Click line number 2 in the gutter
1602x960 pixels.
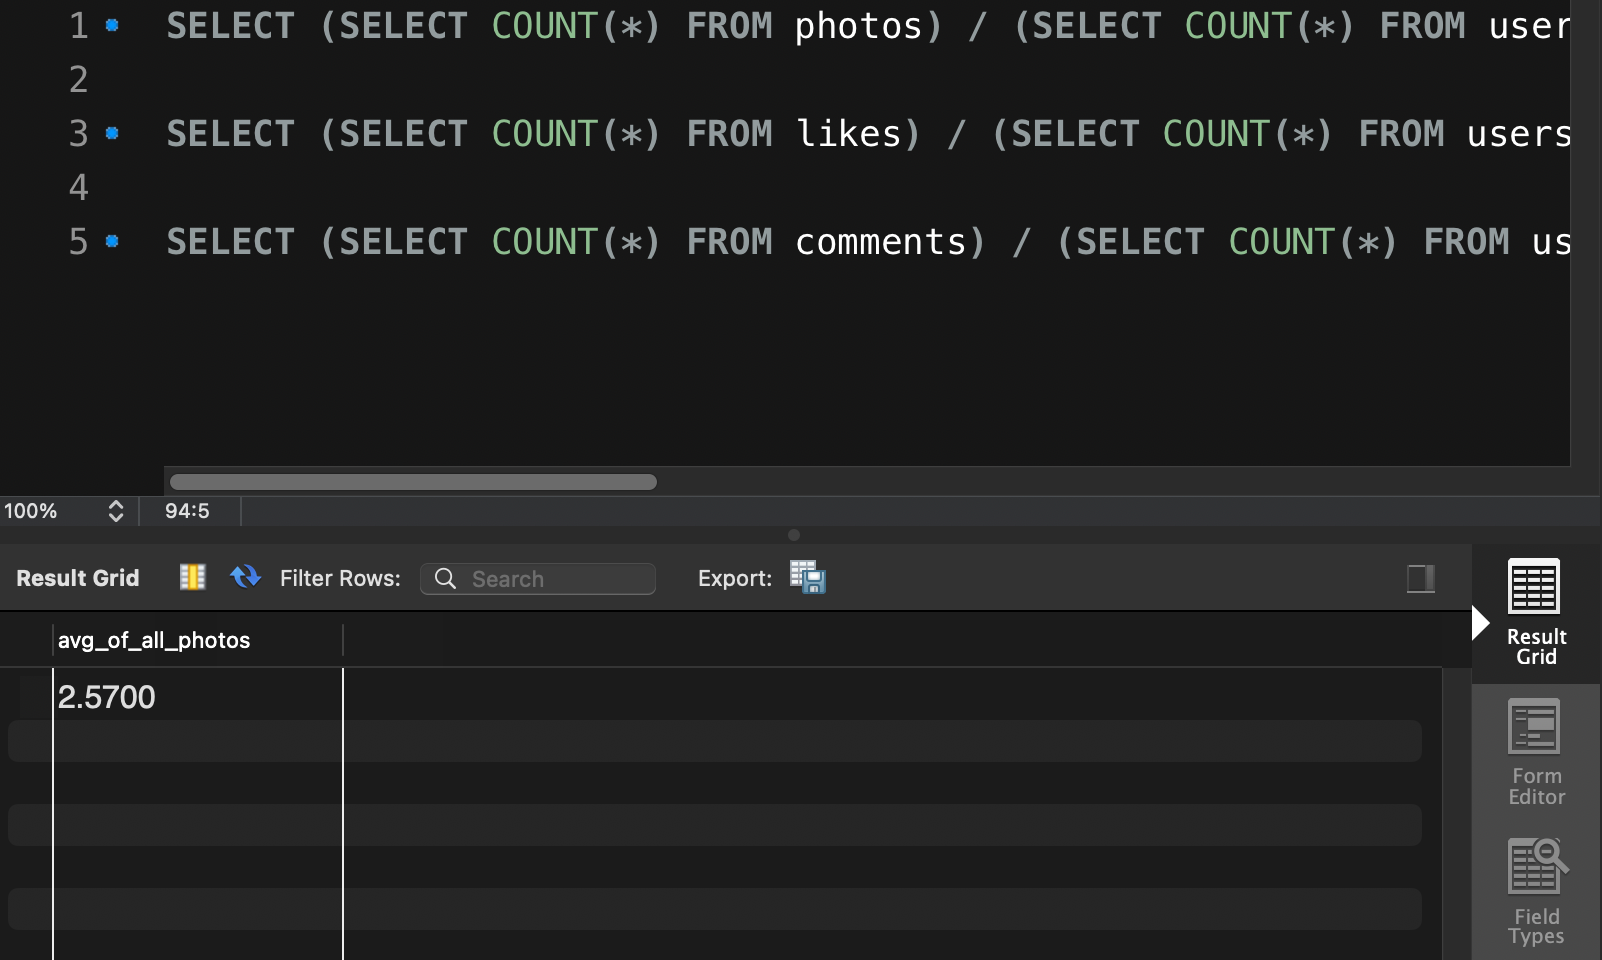click(79, 80)
